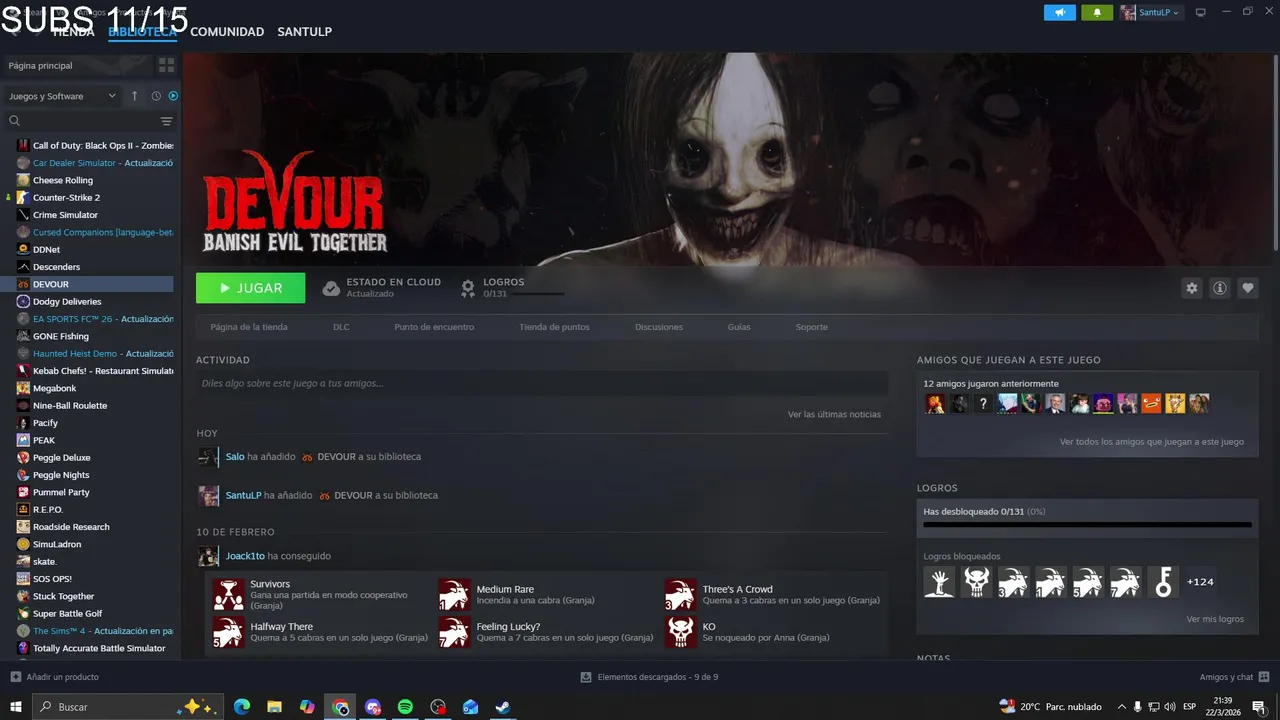Click Ver las últimas noticias link
1280x720 pixels.
834,414
